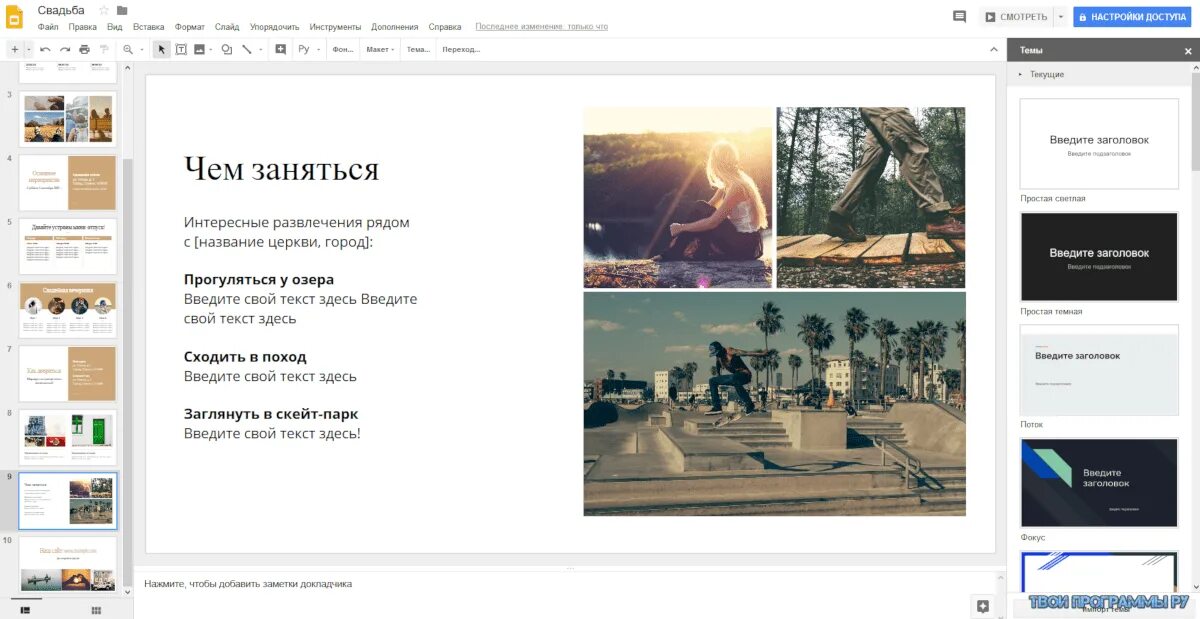This screenshot has height=619, width=1200.
Task: Open the comments history icon
Action: [960, 17]
